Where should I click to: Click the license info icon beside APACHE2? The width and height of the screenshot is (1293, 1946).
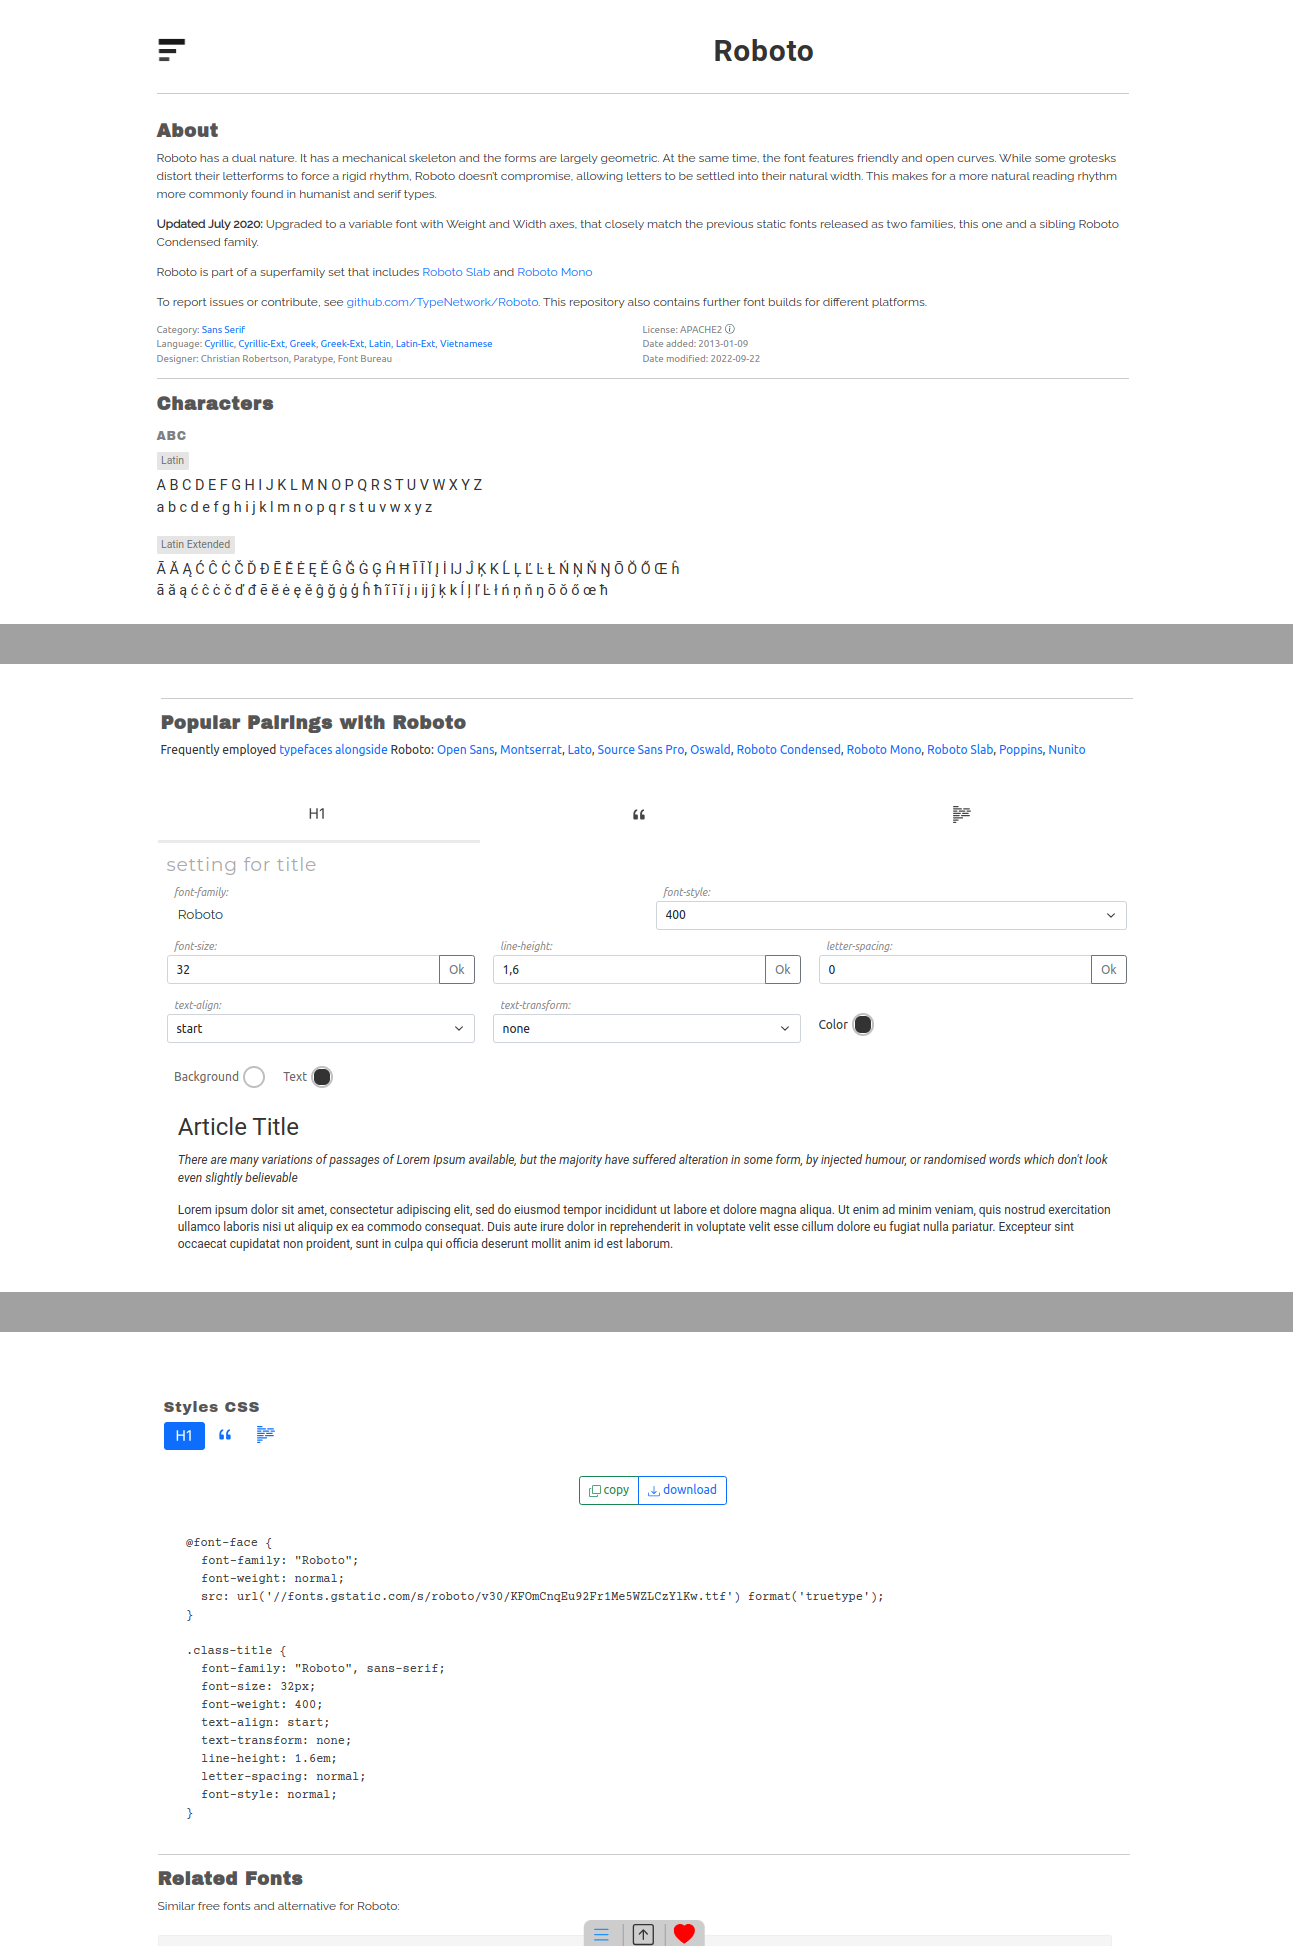tap(730, 329)
